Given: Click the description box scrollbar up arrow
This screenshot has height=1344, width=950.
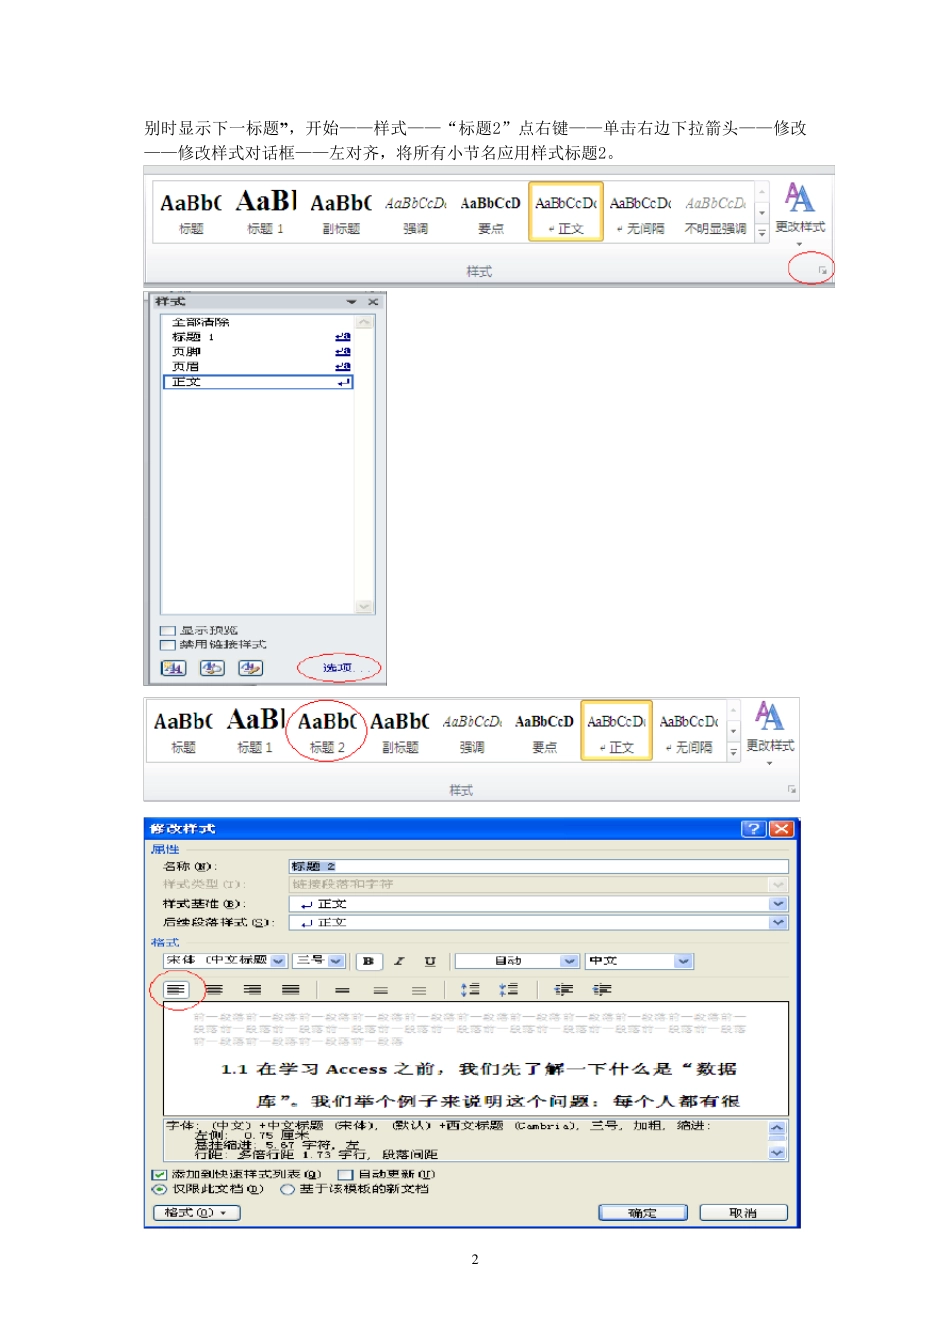Looking at the screenshot, I should (x=778, y=1128).
